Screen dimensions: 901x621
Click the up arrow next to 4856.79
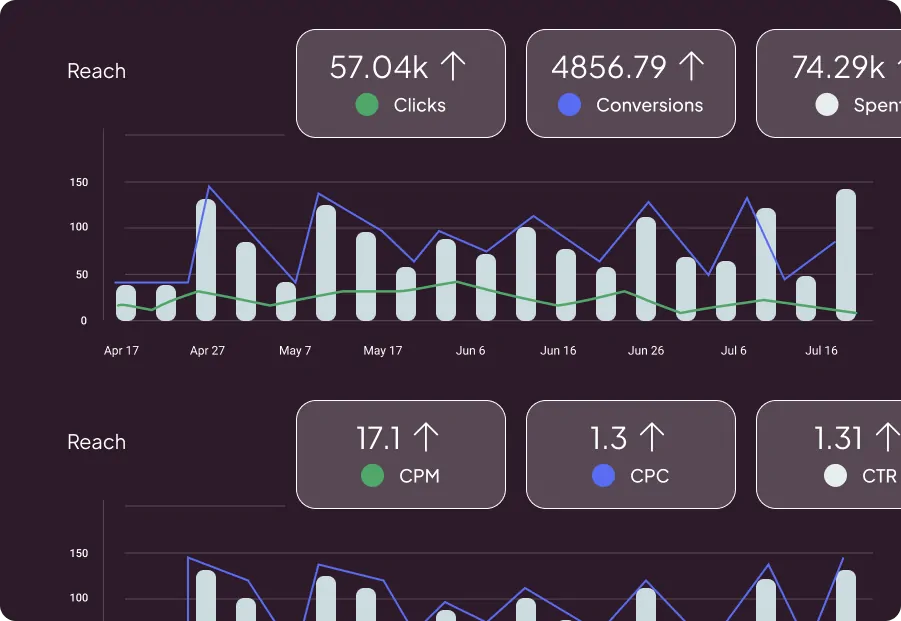pos(691,67)
